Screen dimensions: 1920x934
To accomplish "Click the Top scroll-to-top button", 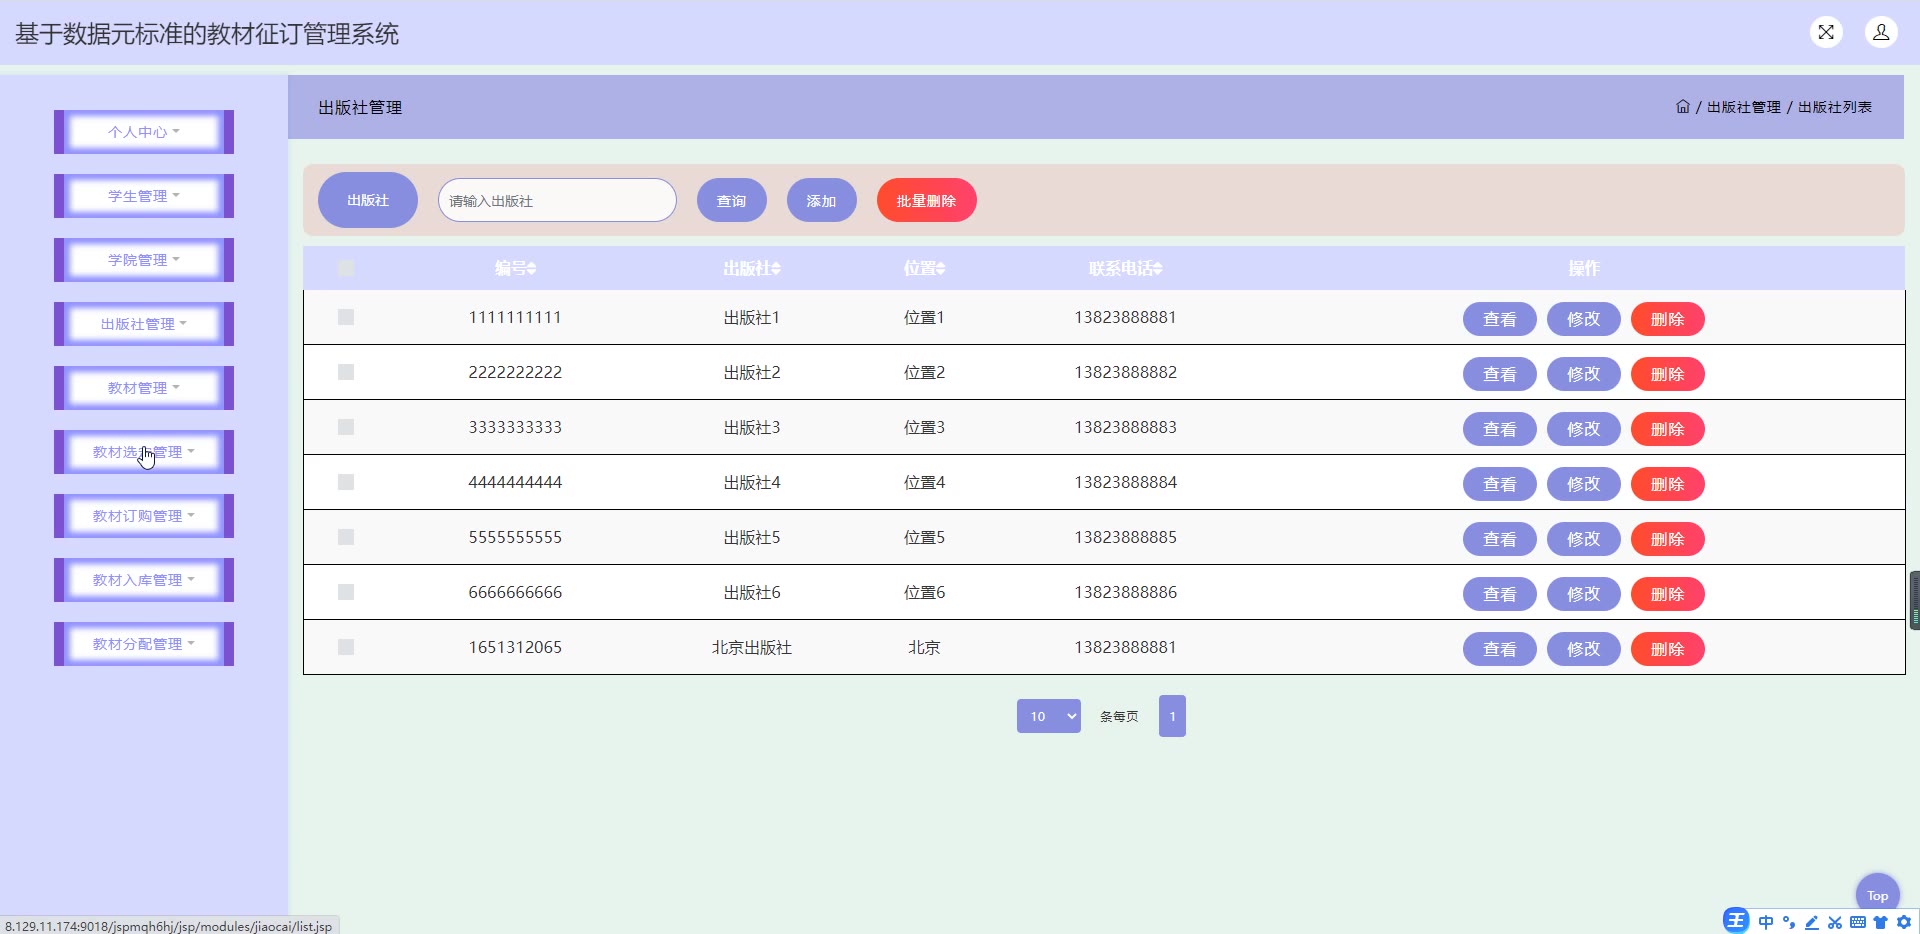I will [1877, 895].
